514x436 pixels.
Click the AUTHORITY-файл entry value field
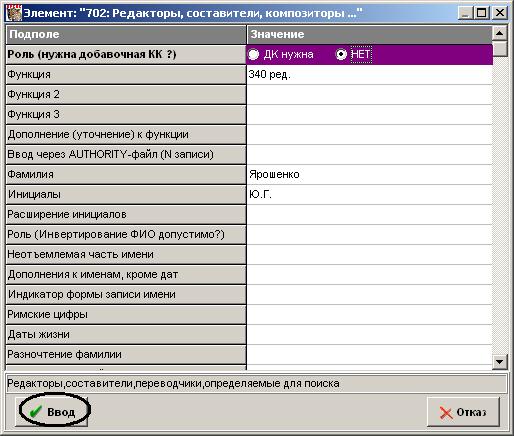tap(369, 154)
